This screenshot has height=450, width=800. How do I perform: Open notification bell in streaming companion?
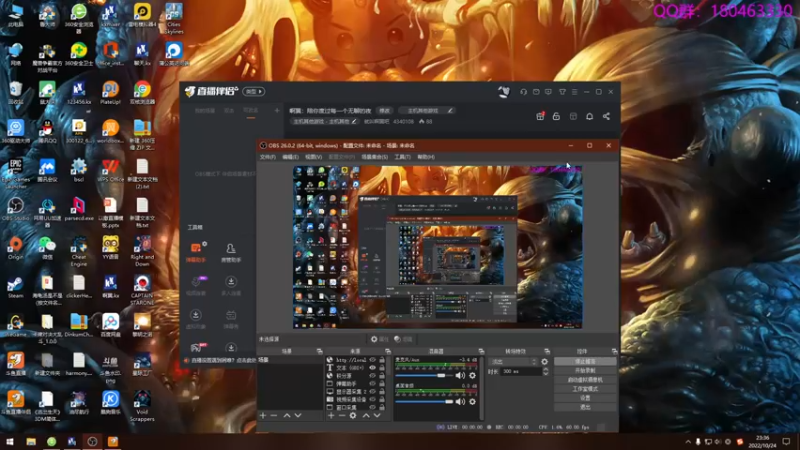click(x=589, y=116)
